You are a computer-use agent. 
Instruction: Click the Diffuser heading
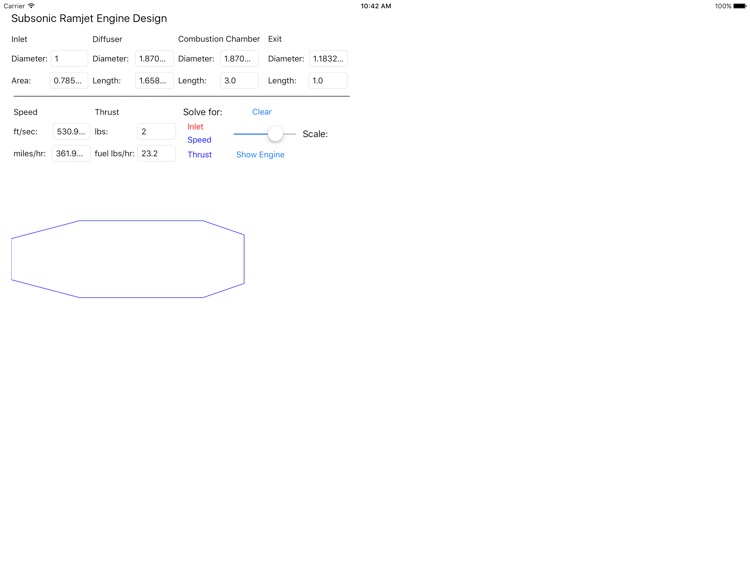[x=107, y=39]
